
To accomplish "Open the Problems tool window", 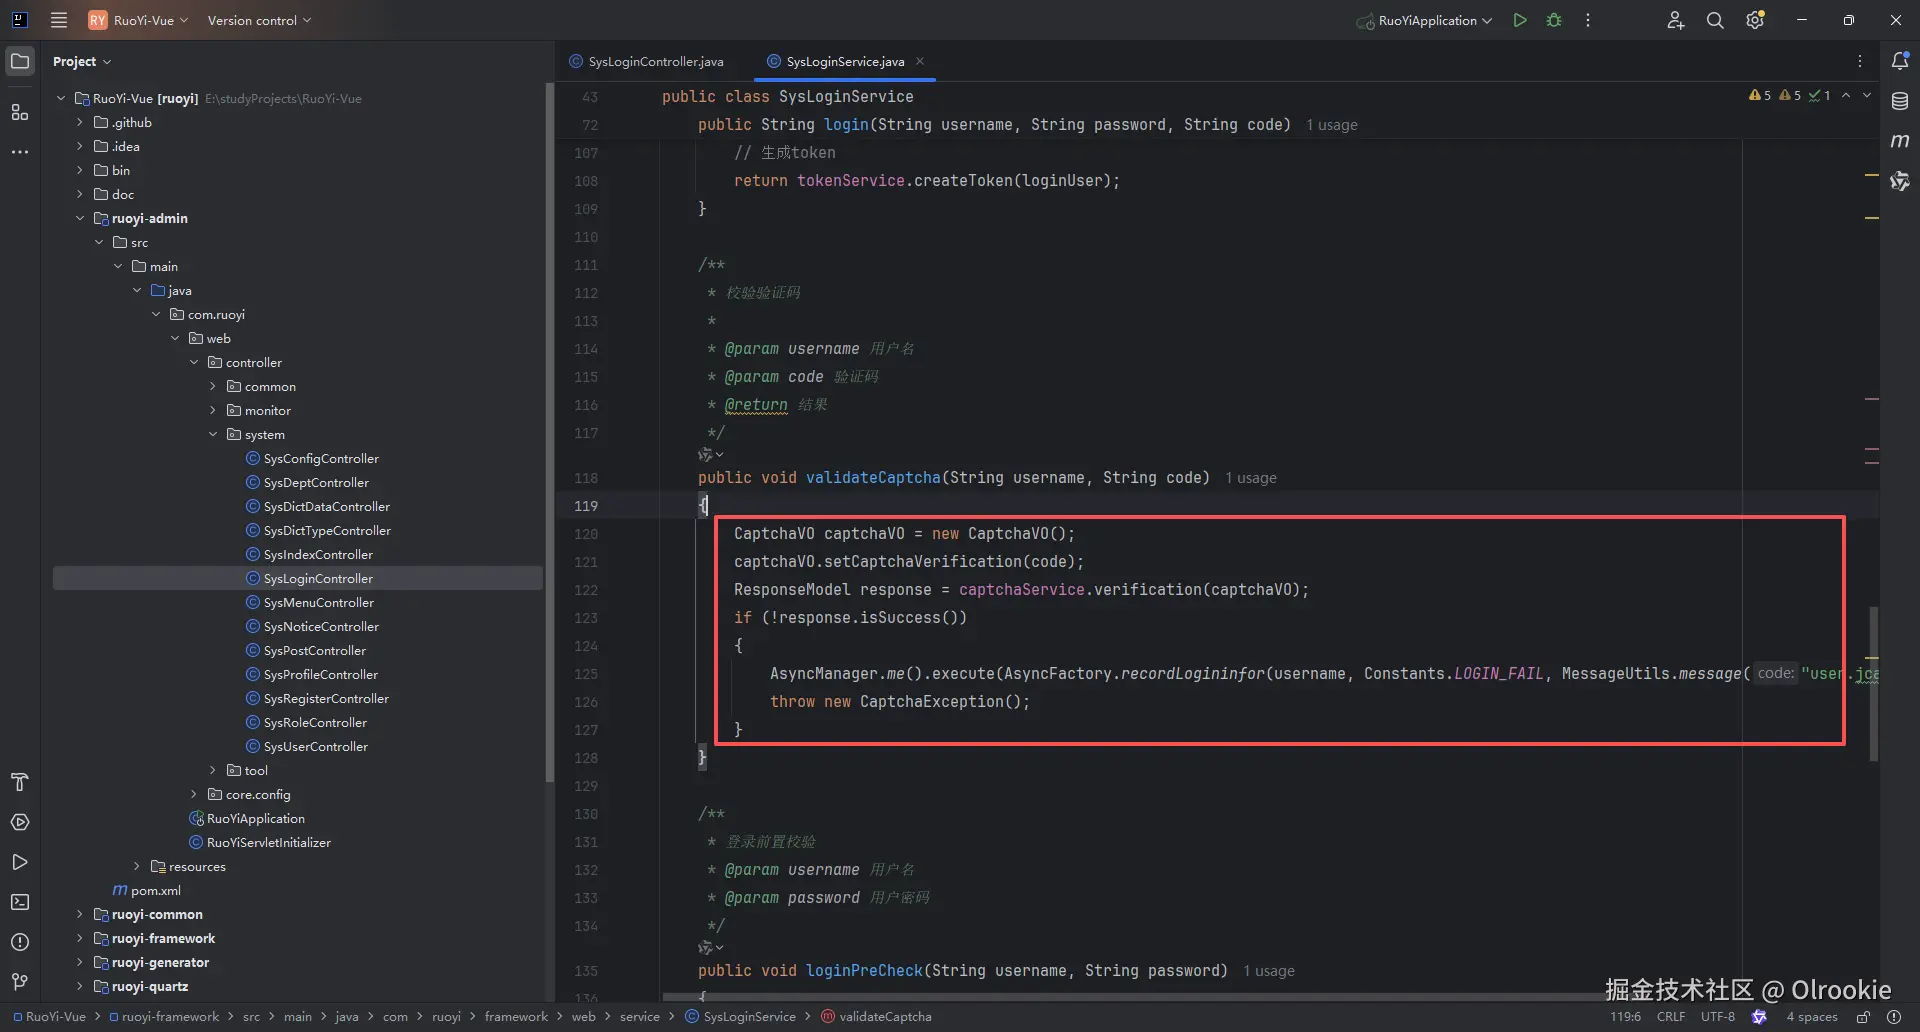I will [20, 942].
